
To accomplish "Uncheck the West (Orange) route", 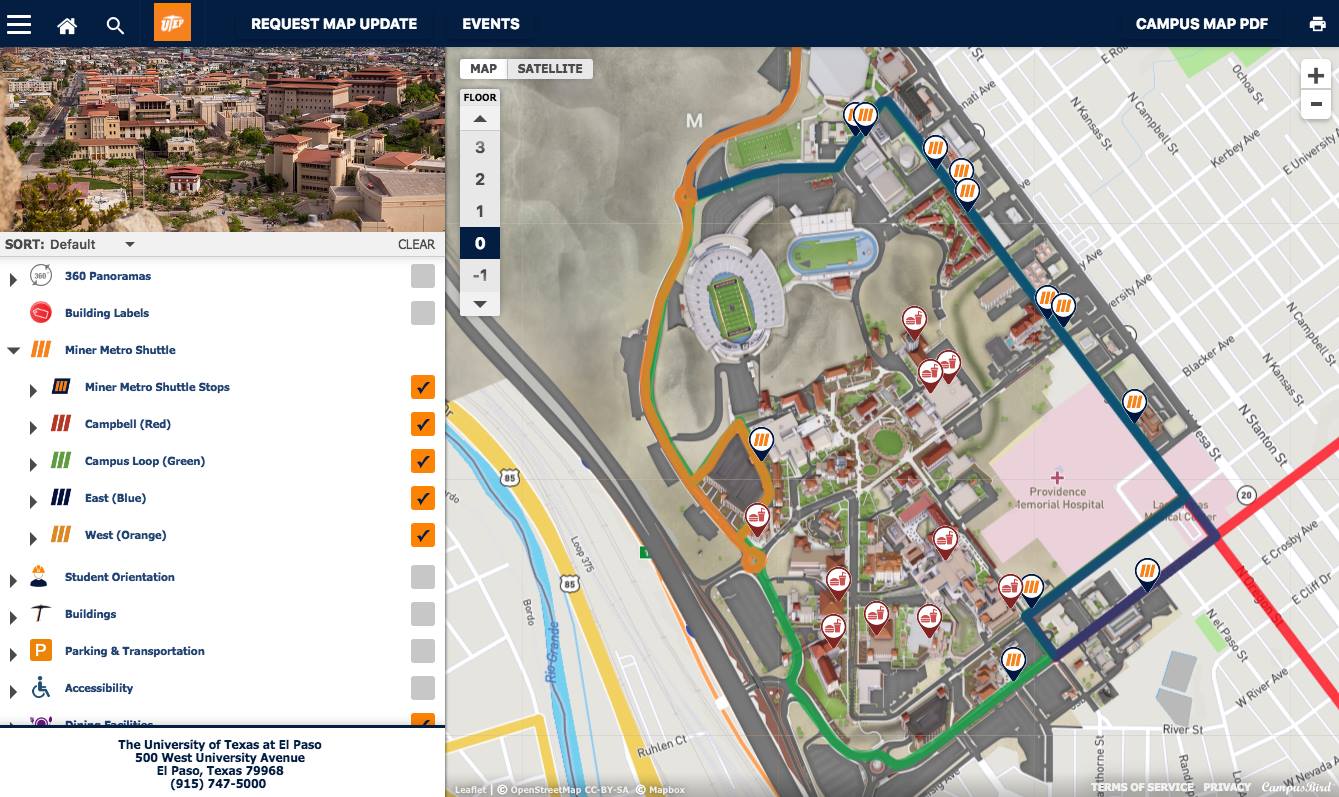I will 423,535.
